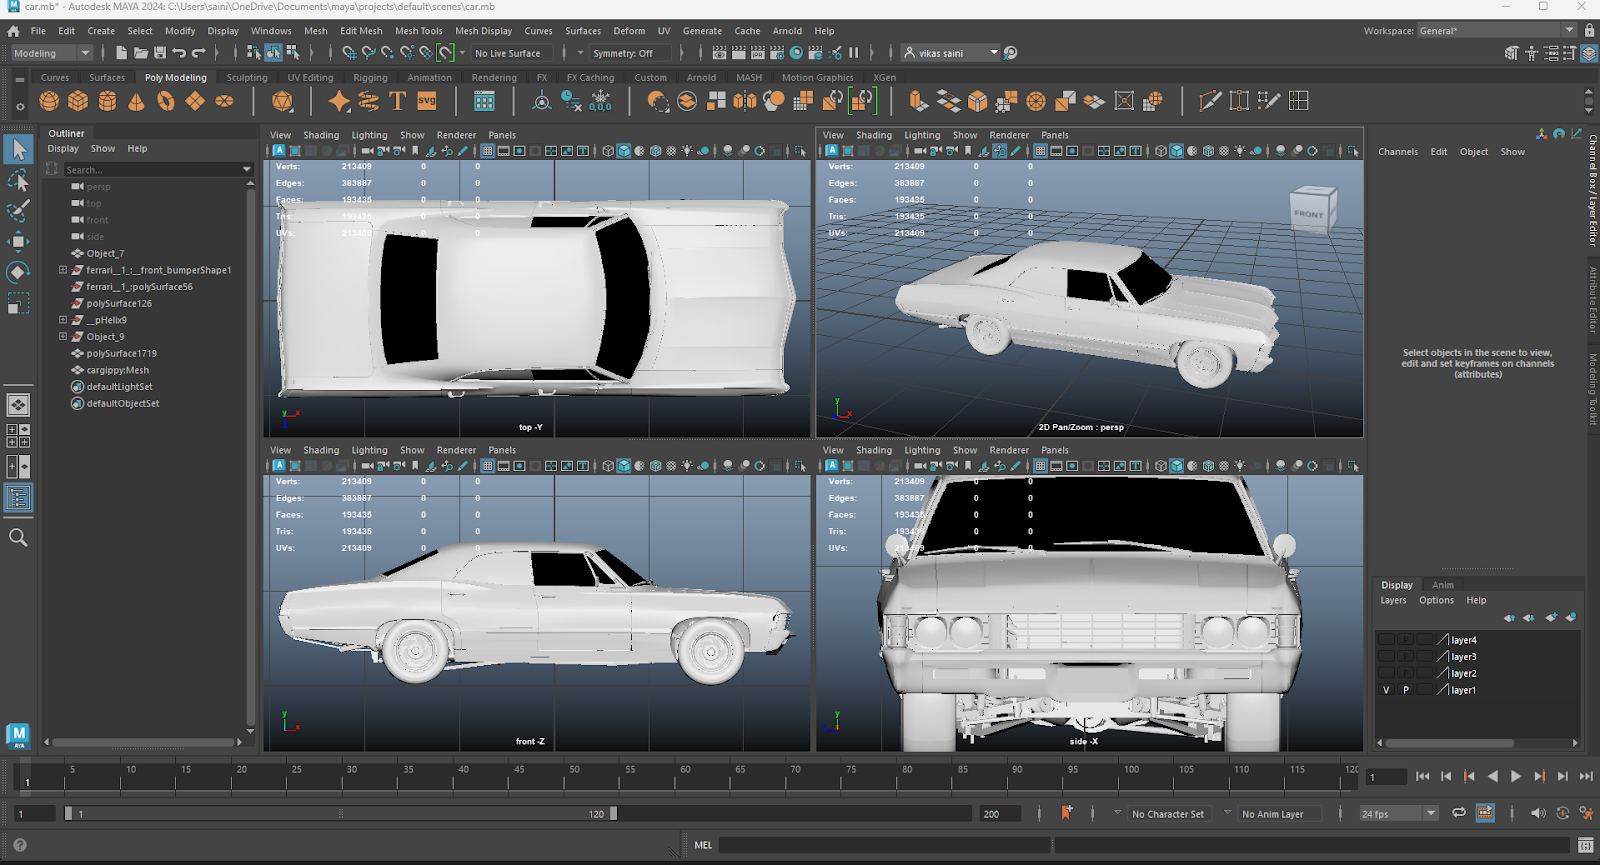Open the No Character Set dropdown

[x=1170, y=814]
